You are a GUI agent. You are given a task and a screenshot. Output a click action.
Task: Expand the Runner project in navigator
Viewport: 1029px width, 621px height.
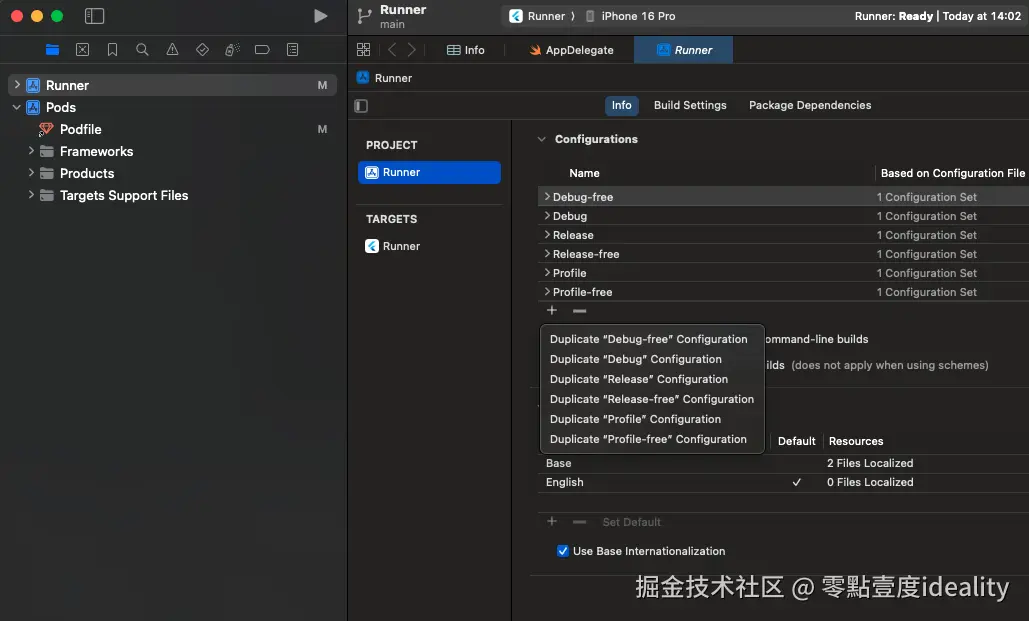pos(17,85)
